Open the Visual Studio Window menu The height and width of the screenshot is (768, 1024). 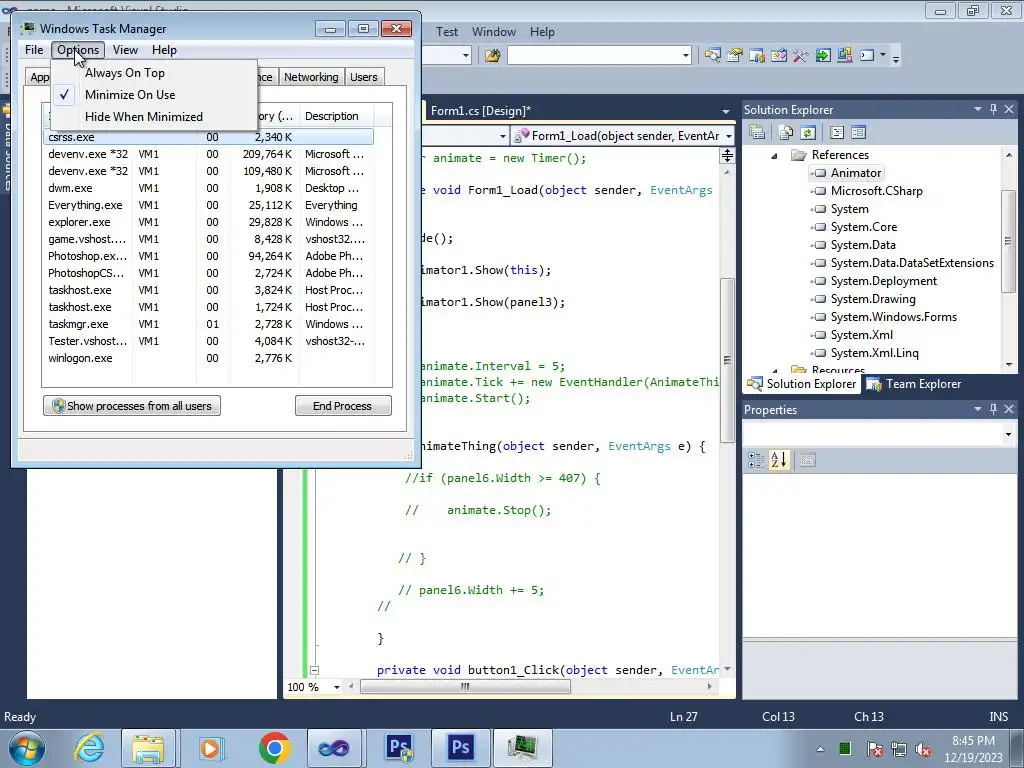tap(494, 31)
